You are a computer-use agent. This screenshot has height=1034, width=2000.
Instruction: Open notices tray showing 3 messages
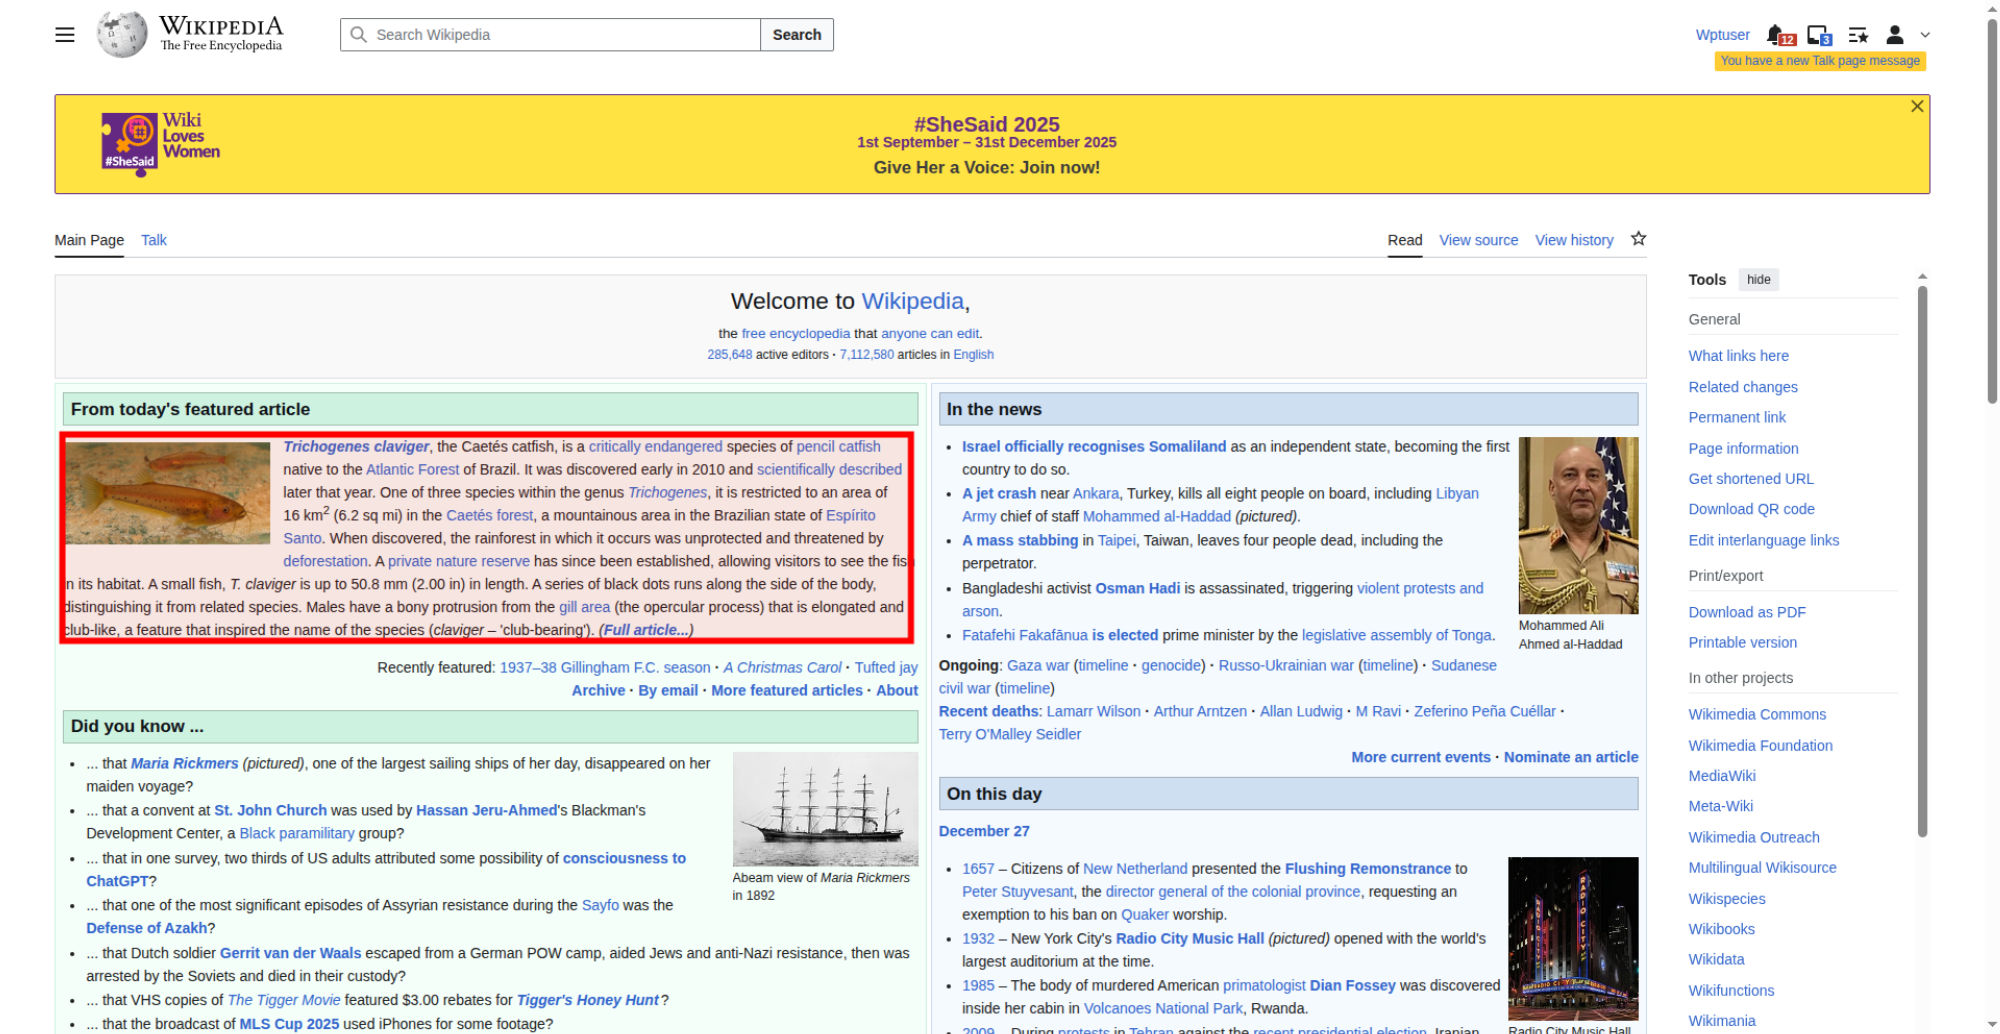1818,35
